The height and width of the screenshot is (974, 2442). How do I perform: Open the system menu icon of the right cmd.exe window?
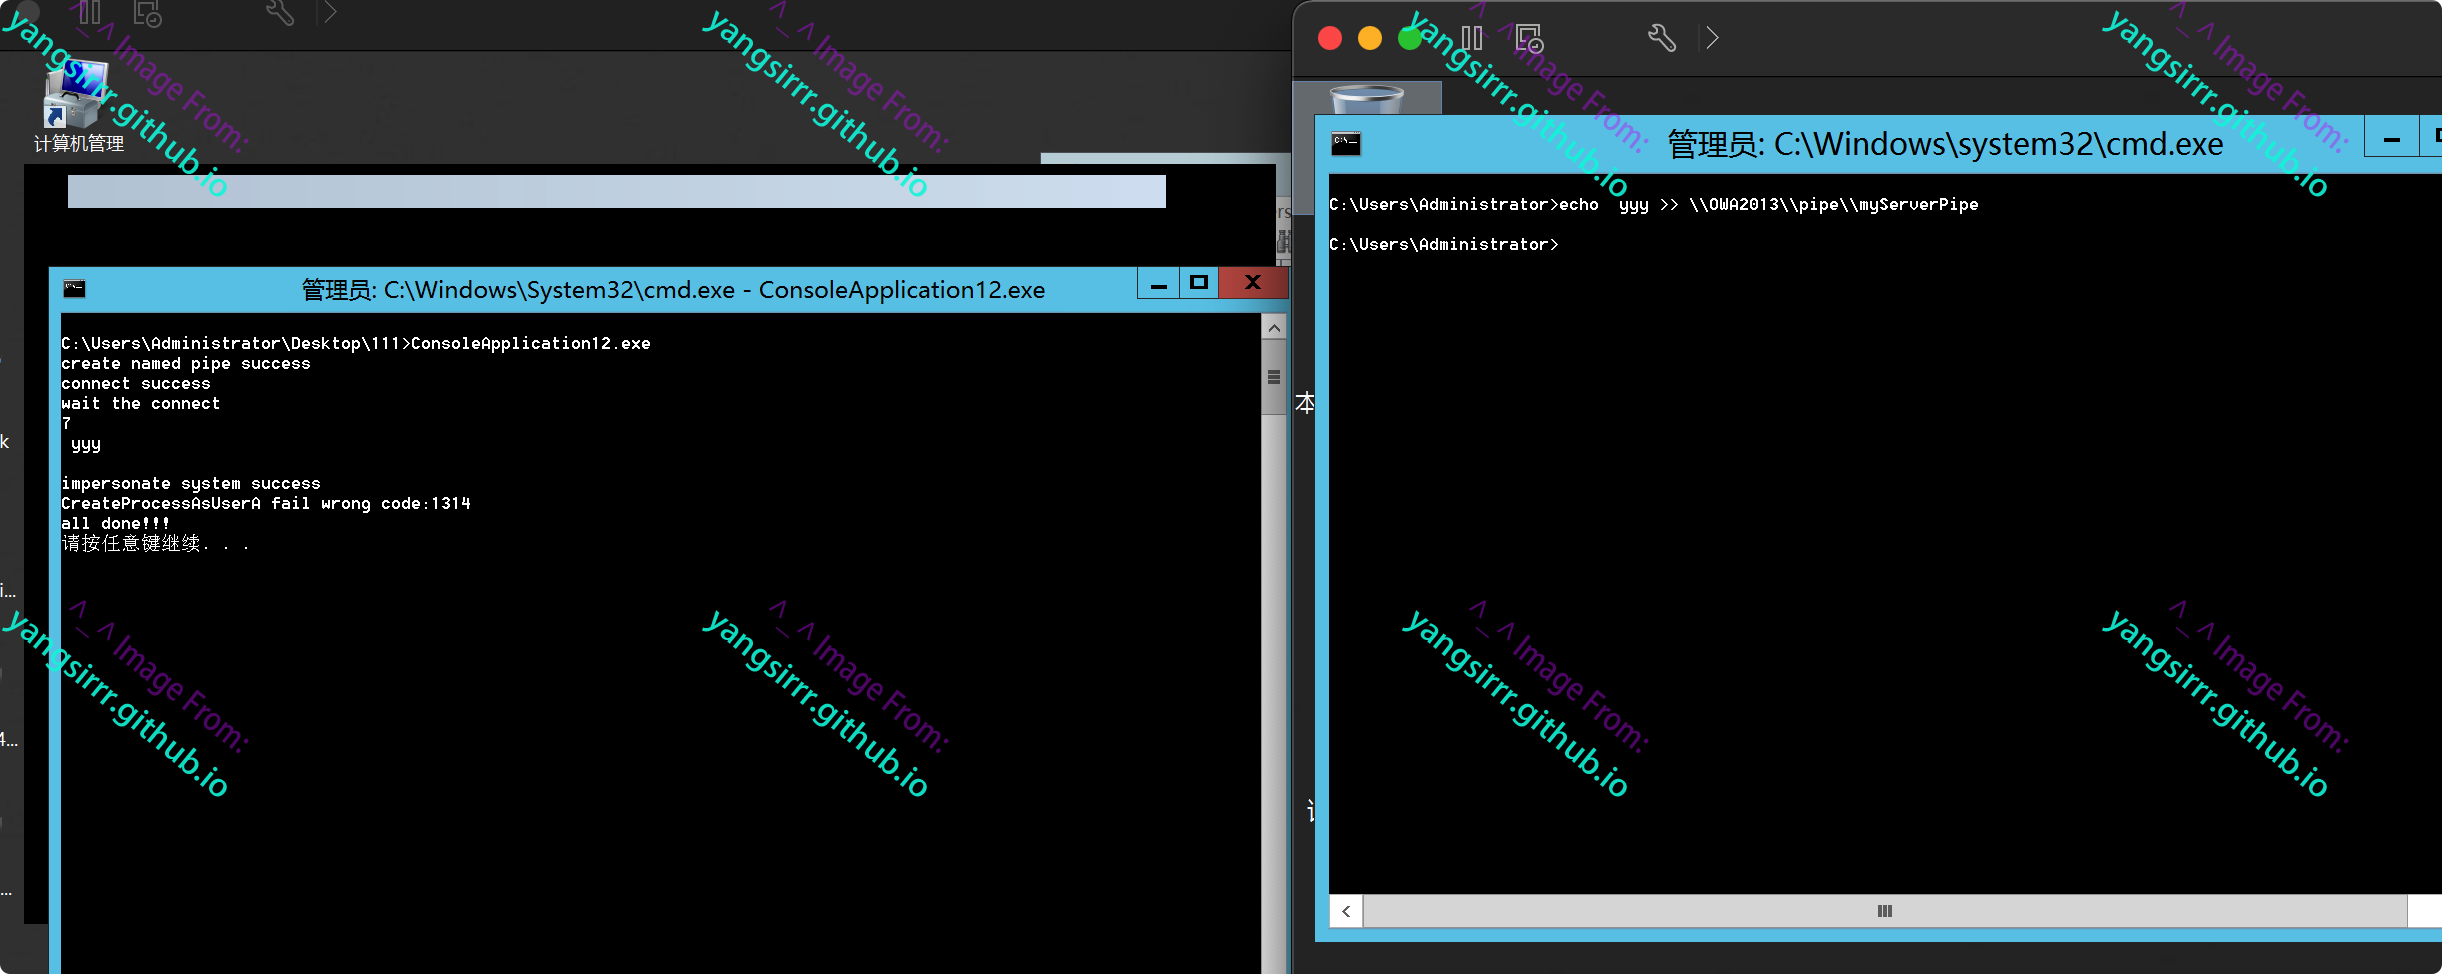point(1346,144)
